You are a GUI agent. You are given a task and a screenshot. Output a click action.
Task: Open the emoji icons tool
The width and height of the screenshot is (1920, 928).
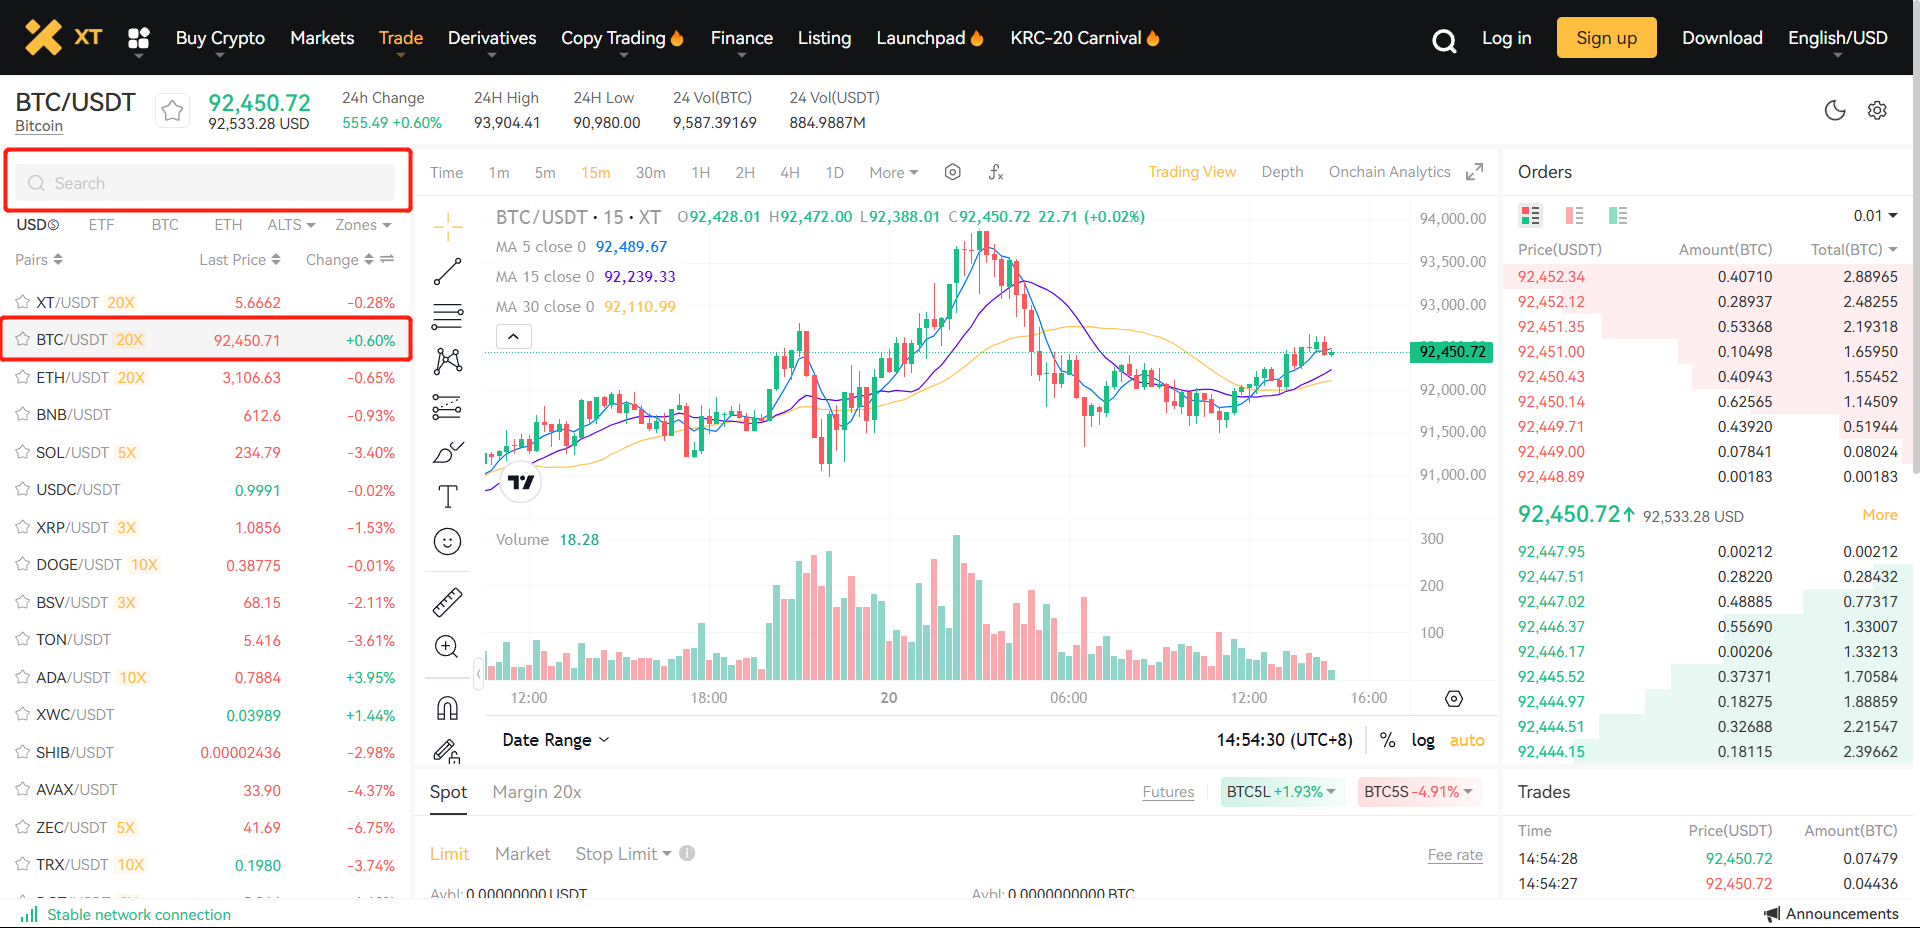coord(447,541)
